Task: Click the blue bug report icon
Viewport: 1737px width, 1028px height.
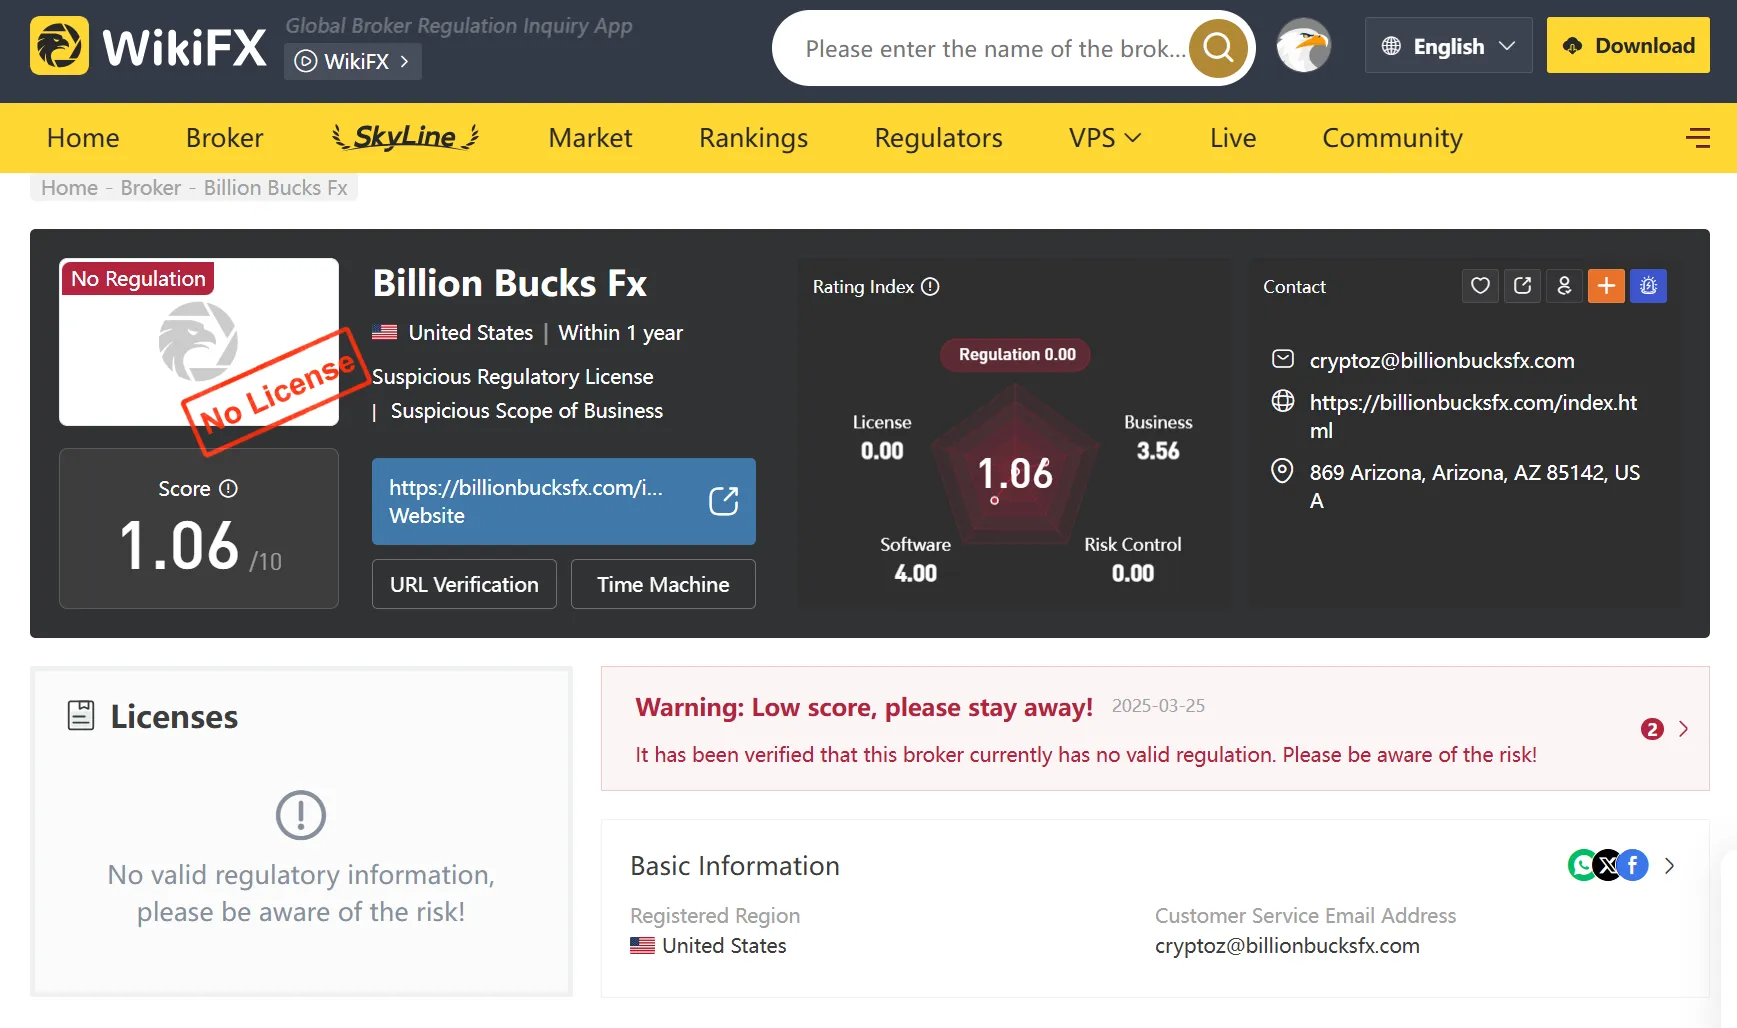Action: coord(1648,286)
